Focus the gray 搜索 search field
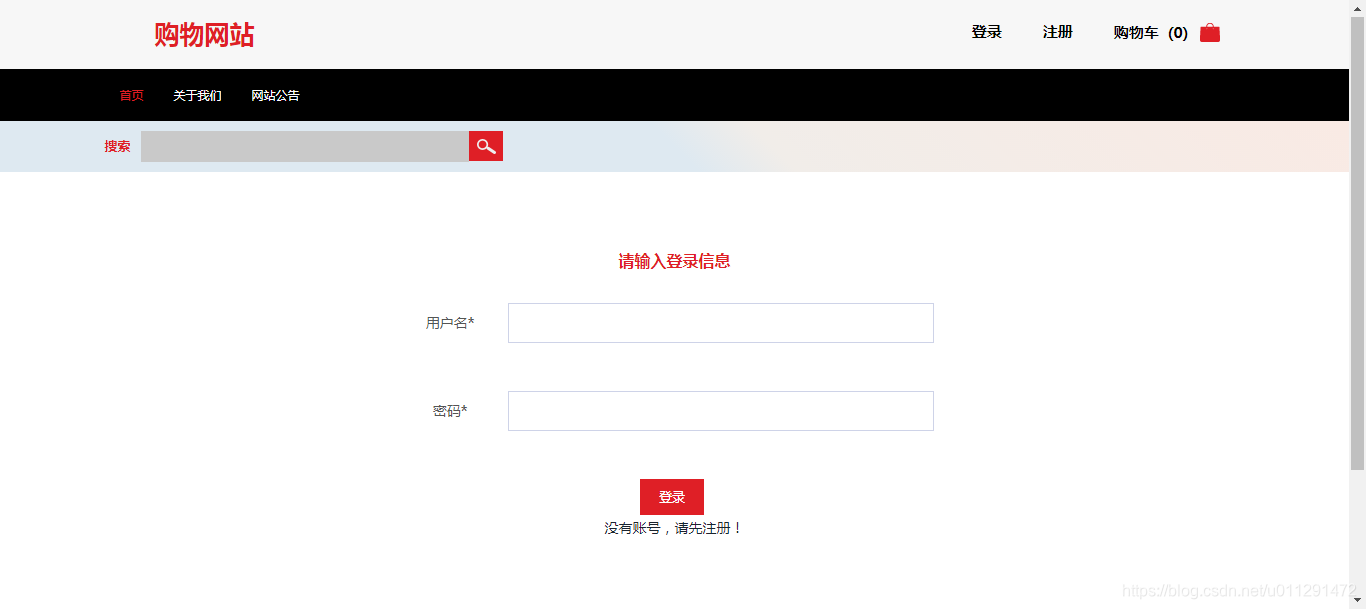Image resolution: width=1366 pixels, height=609 pixels. point(305,146)
